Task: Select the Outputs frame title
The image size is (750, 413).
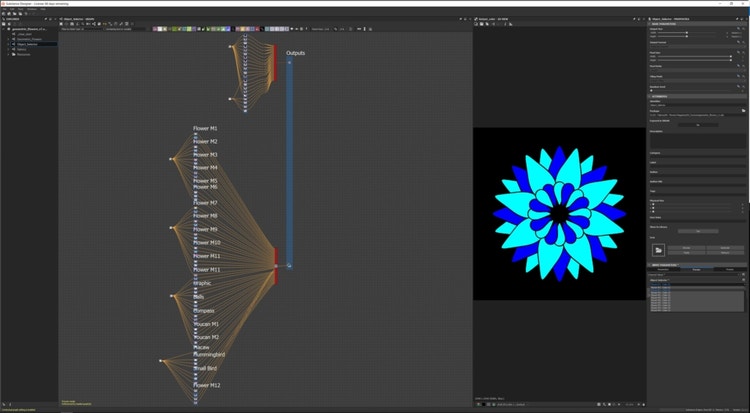Action: click(296, 53)
